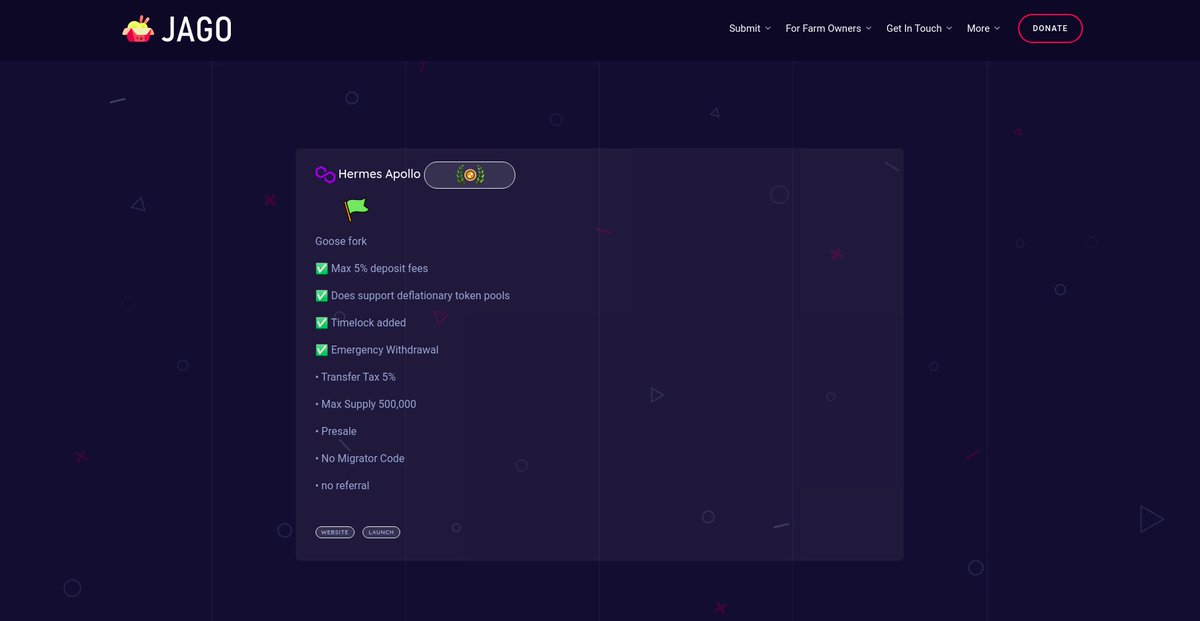This screenshot has width=1200, height=621.
Task: Click the 'Transfer Tax 5%' line
Action: click(355, 377)
